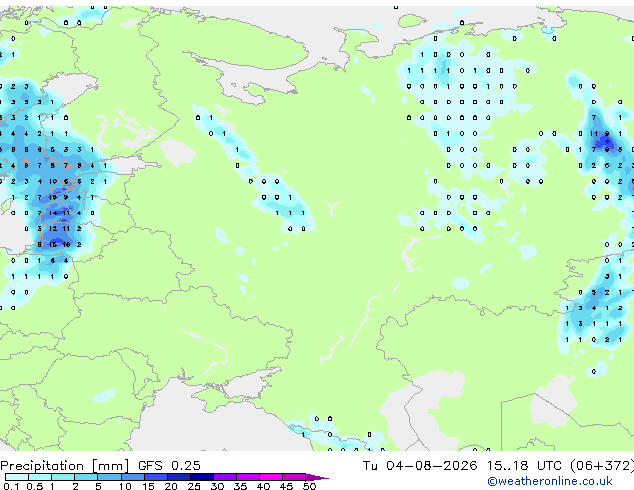Click the "15..18 UTC" time range text
634x490 pixels.
point(524,466)
